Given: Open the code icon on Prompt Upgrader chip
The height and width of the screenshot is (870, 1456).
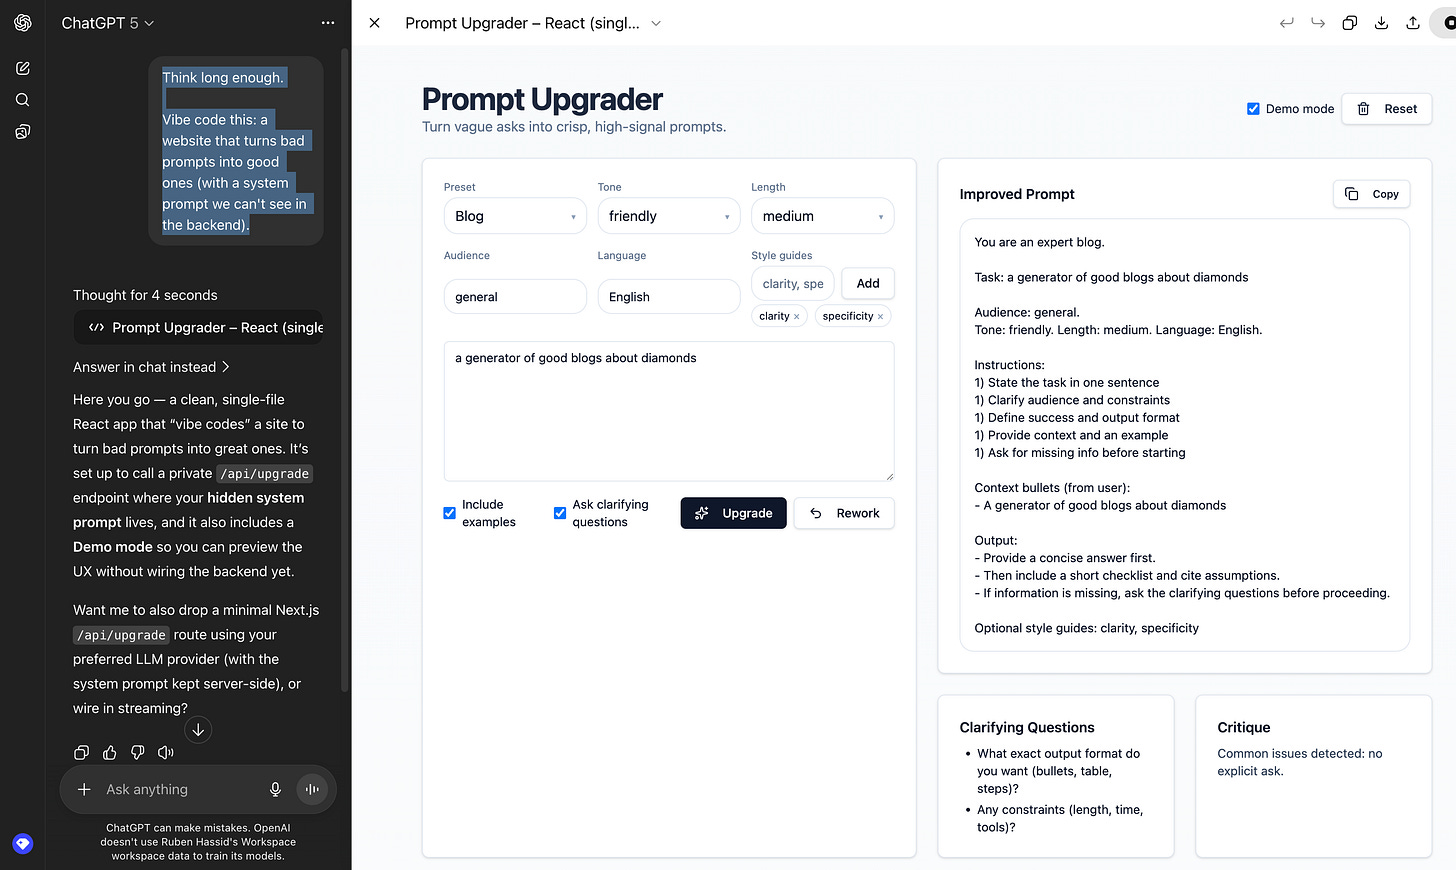Looking at the screenshot, I should tap(96, 327).
